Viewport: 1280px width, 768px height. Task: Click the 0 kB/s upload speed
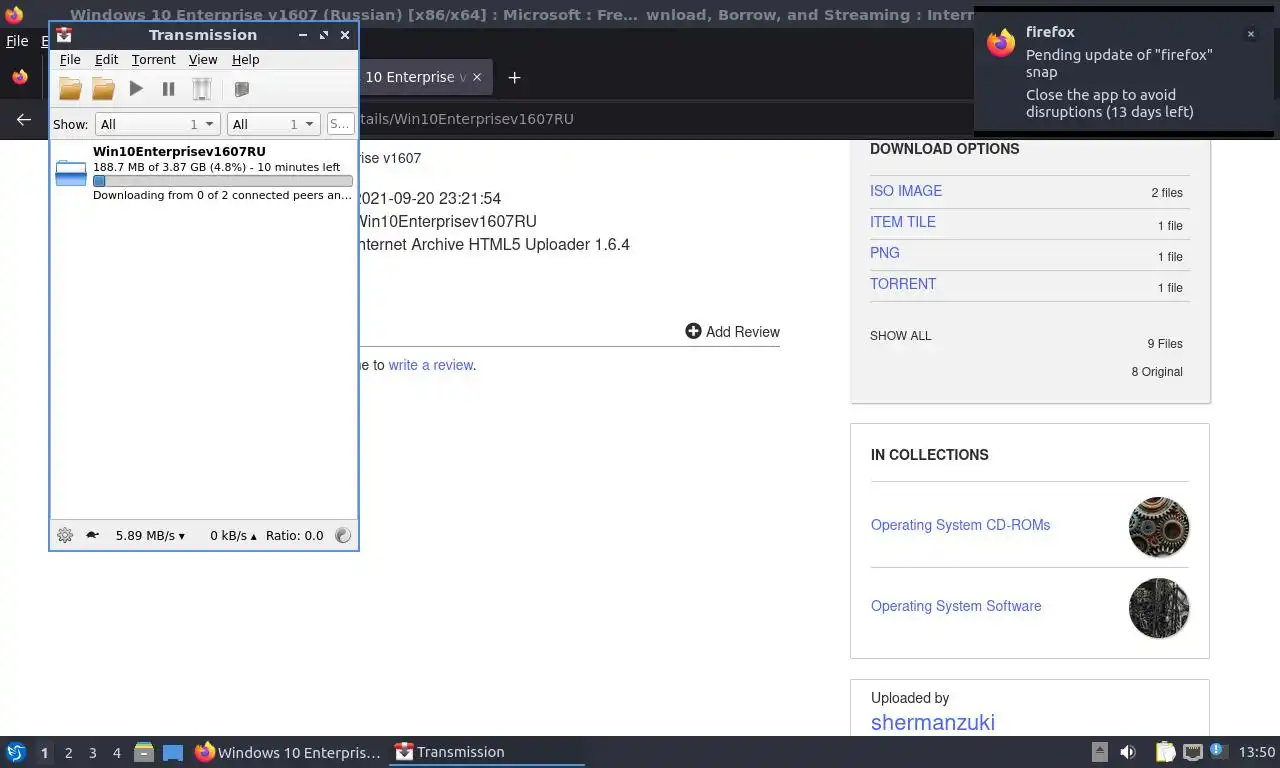tap(233, 536)
